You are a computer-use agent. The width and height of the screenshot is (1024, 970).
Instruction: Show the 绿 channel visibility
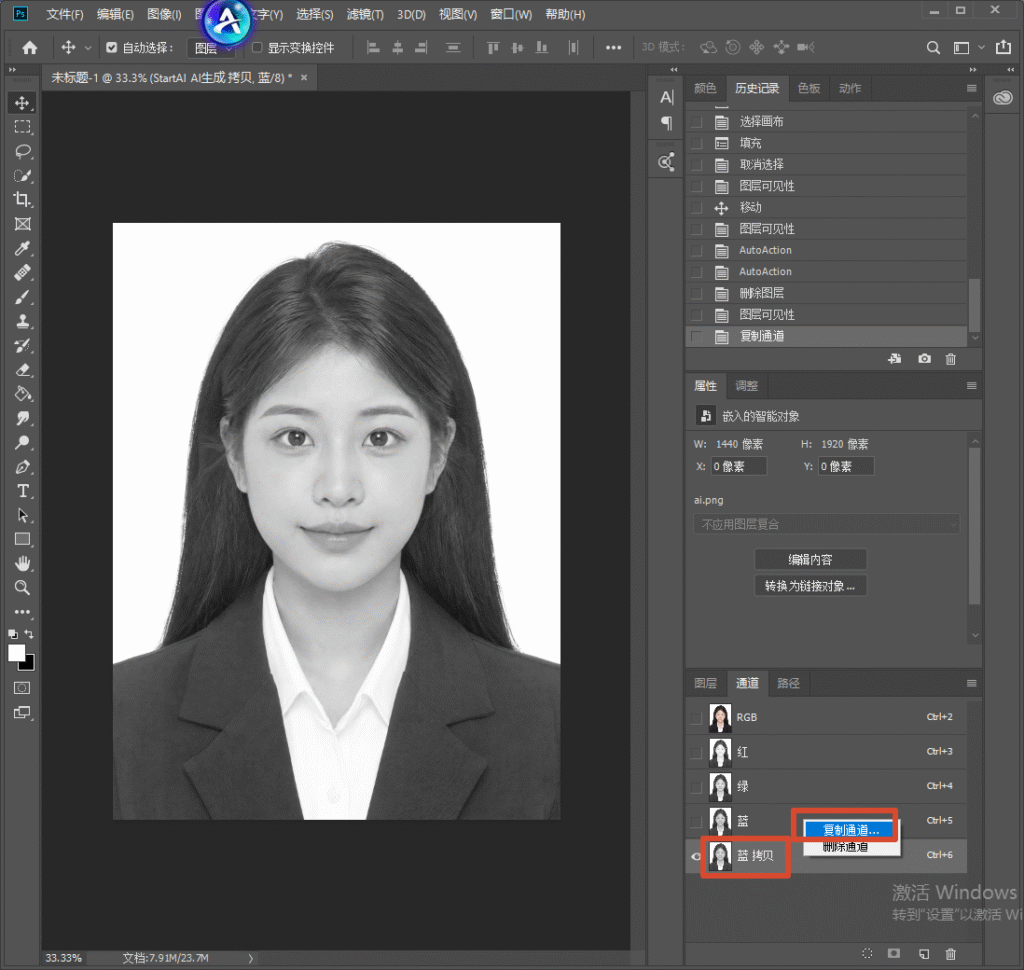[696, 786]
